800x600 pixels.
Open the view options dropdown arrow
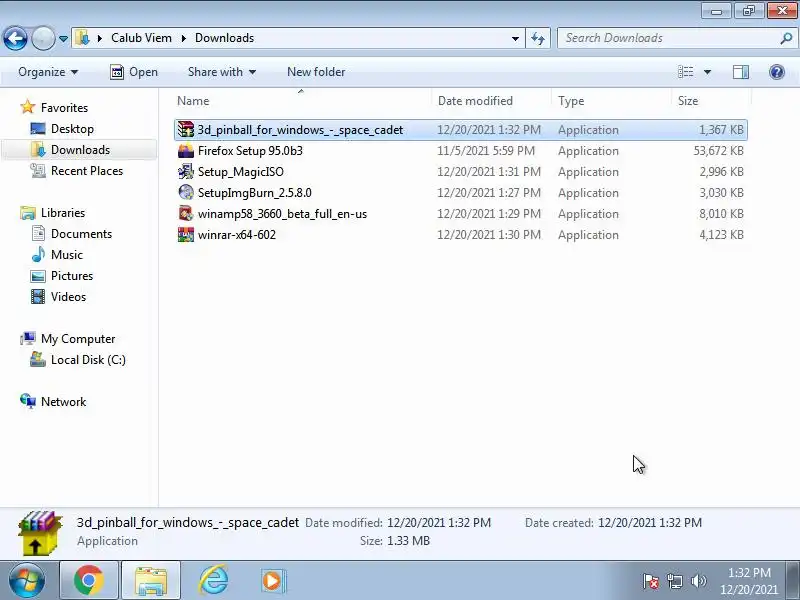point(707,72)
